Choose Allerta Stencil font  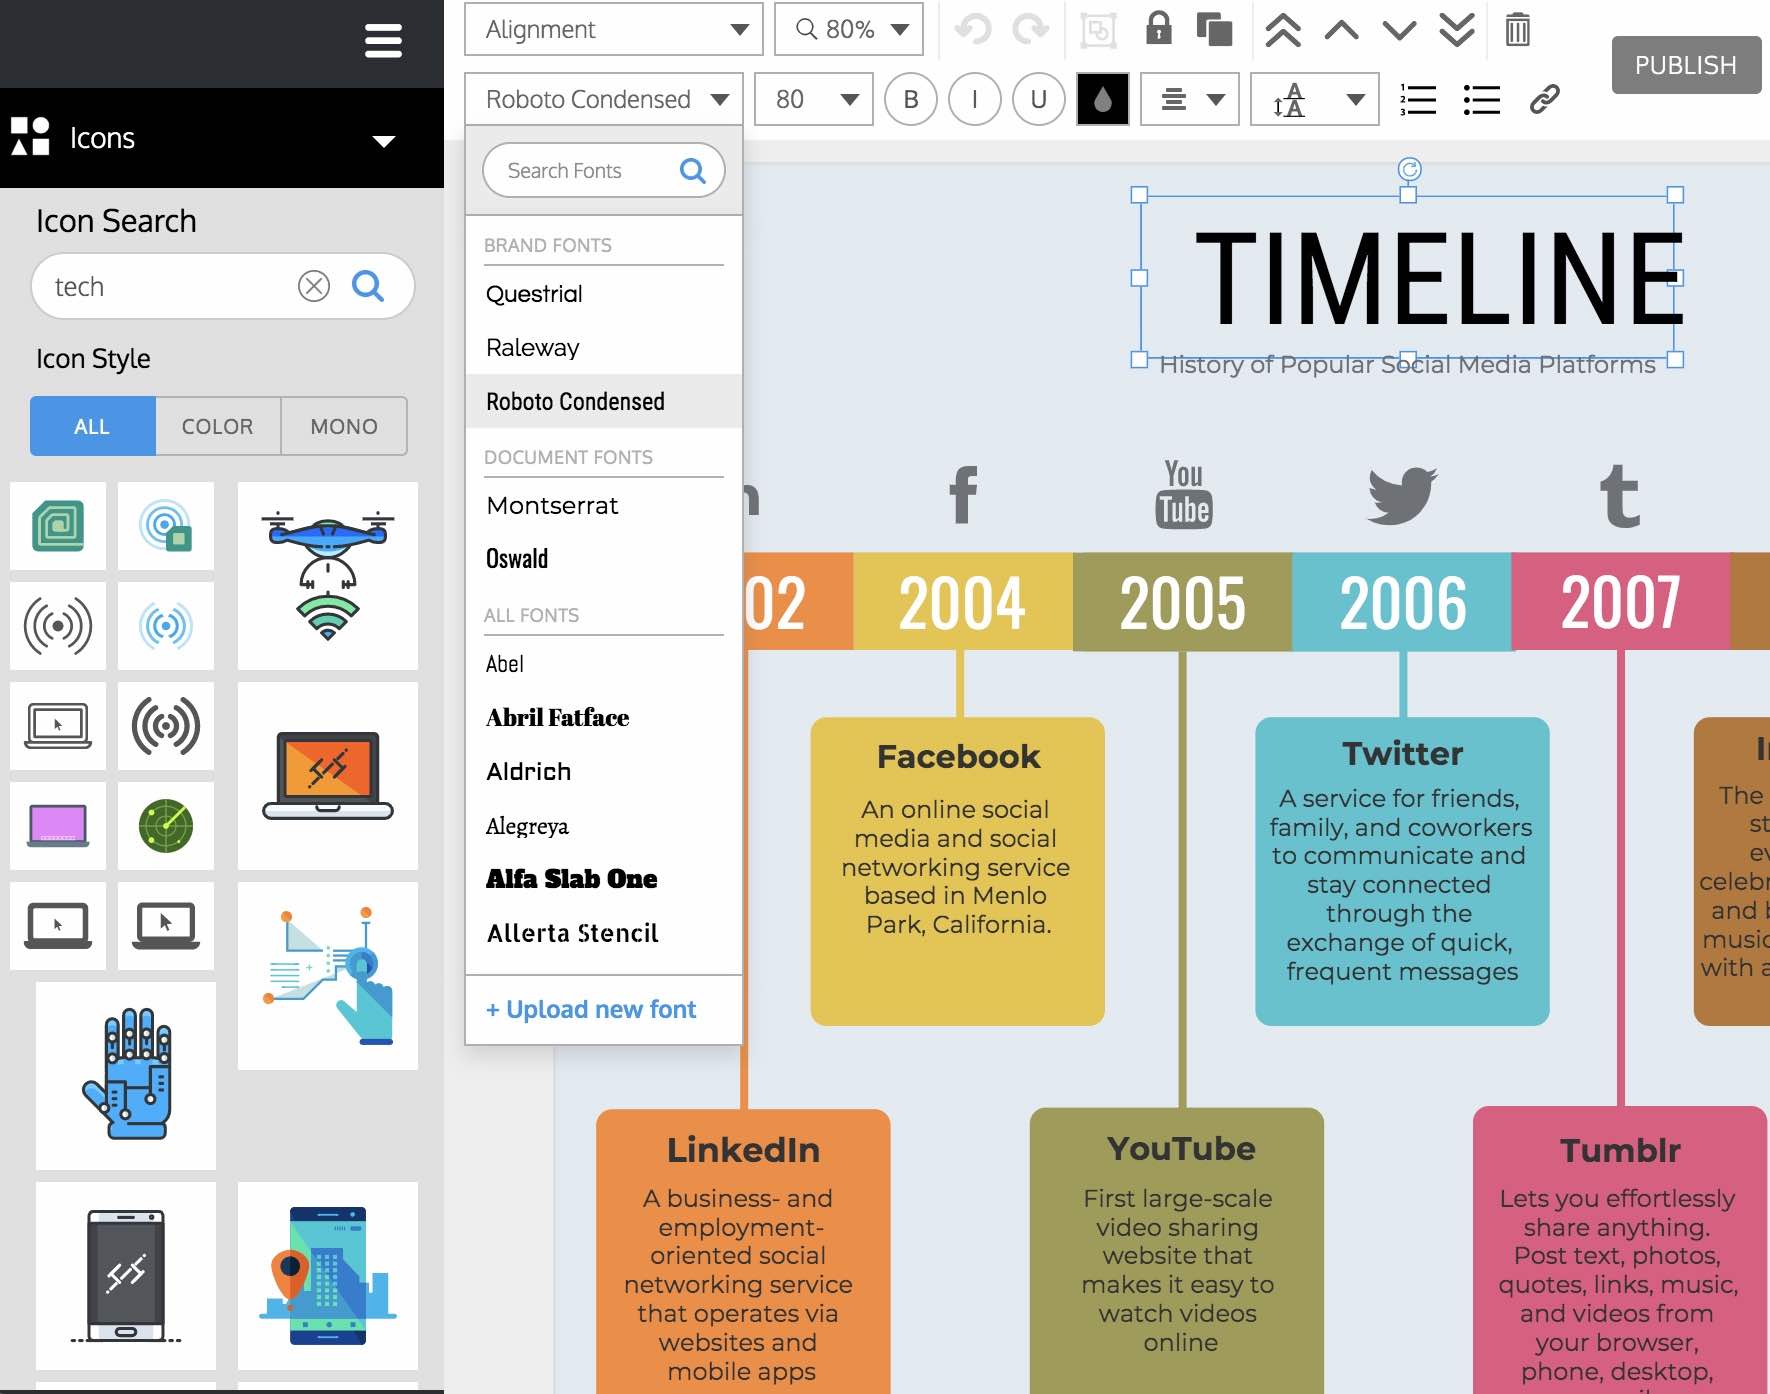(x=604, y=932)
